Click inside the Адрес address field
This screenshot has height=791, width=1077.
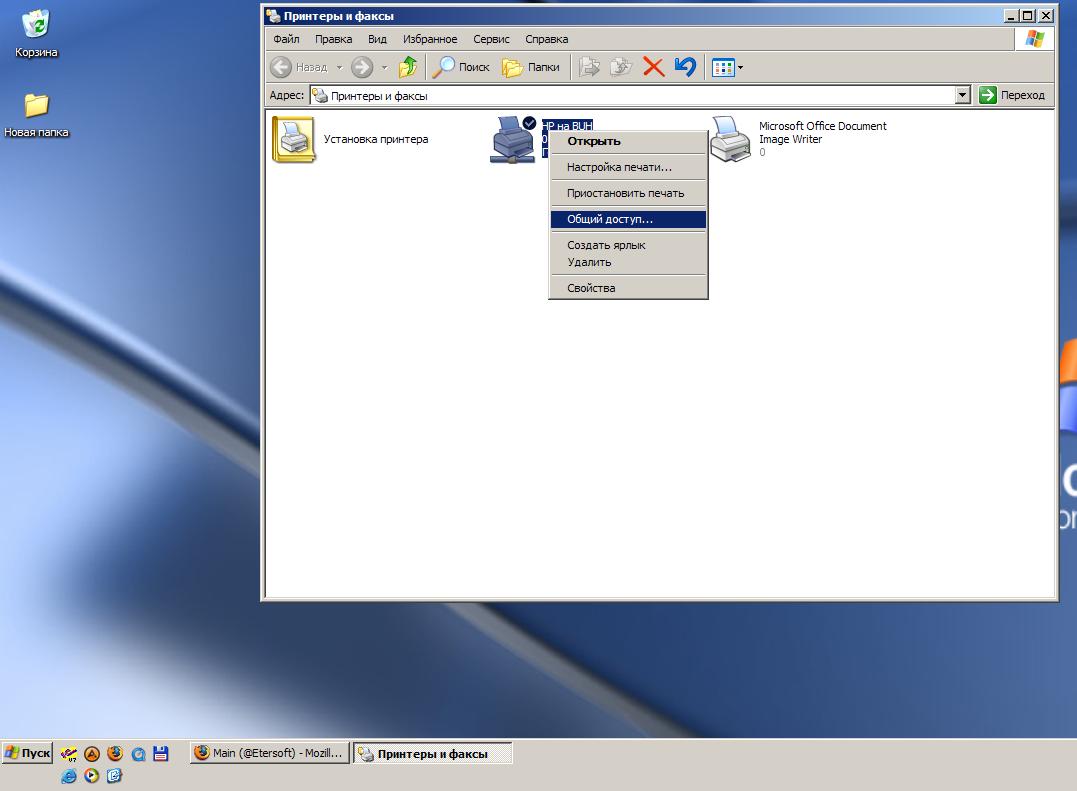click(630, 96)
